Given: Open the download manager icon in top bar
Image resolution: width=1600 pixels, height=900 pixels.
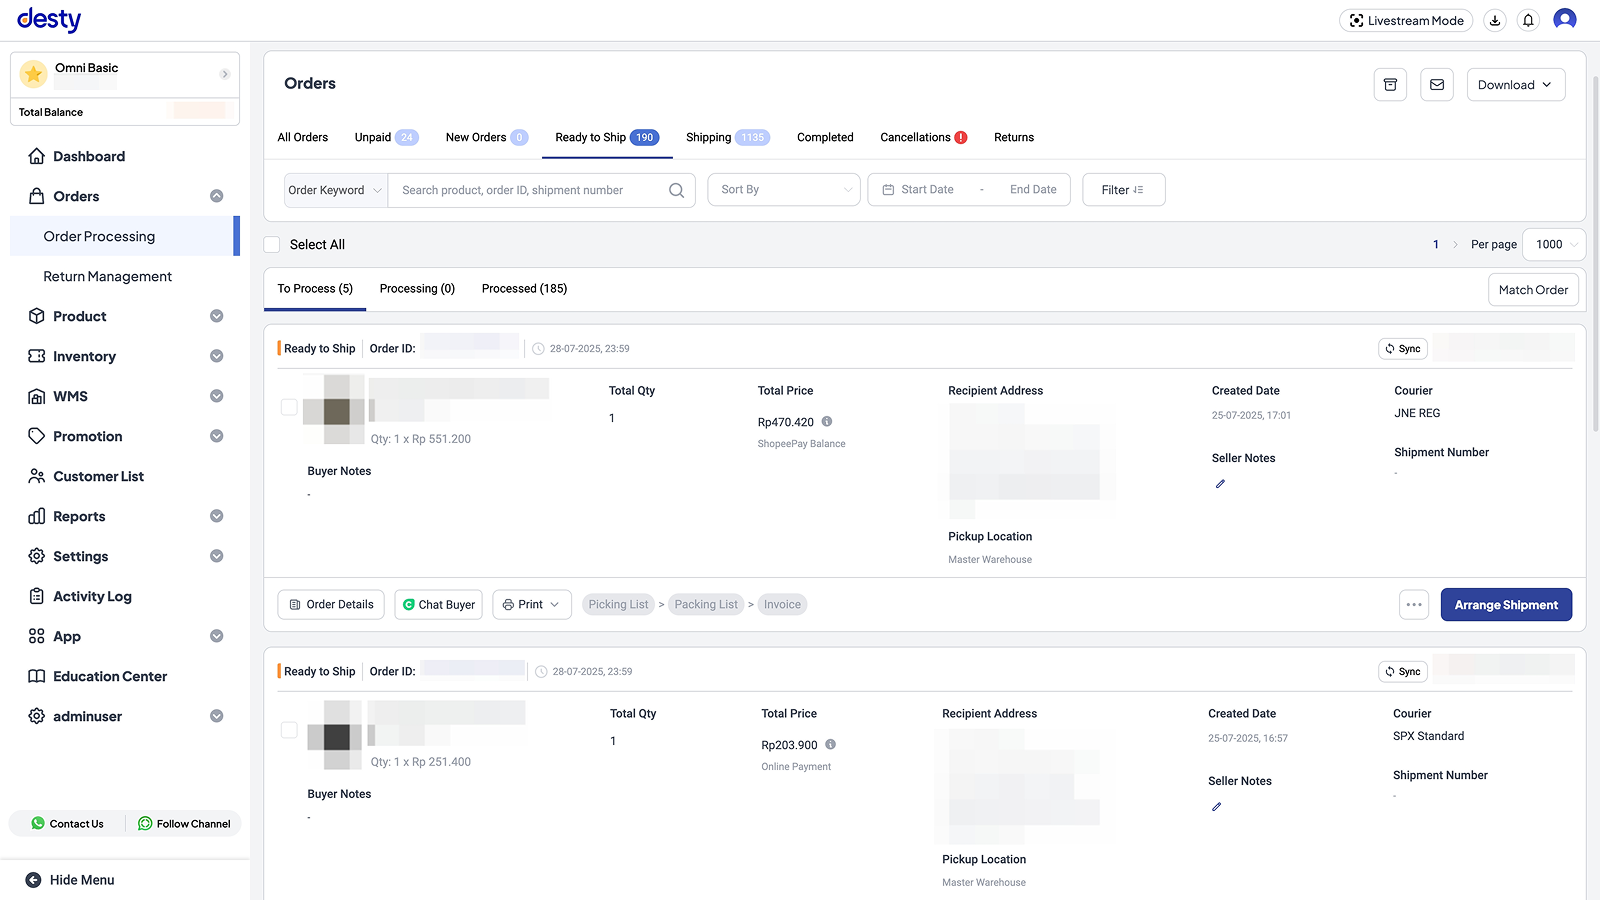Looking at the screenshot, I should (x=1494, y=20).
